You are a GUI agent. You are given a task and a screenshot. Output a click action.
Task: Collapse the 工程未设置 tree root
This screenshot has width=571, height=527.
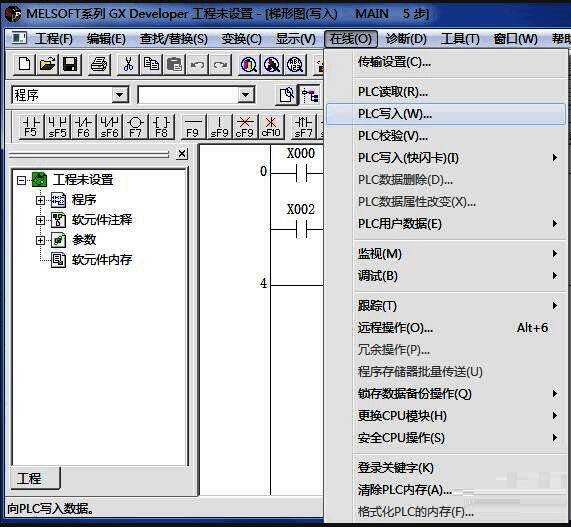(21, 180)
